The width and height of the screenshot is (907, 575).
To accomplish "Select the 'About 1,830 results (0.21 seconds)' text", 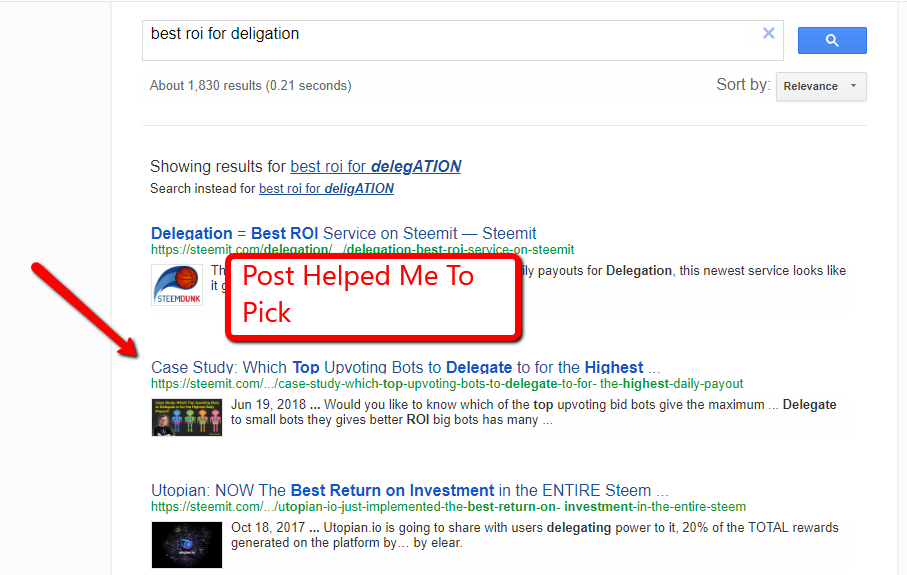I will (x=250, y=86).
